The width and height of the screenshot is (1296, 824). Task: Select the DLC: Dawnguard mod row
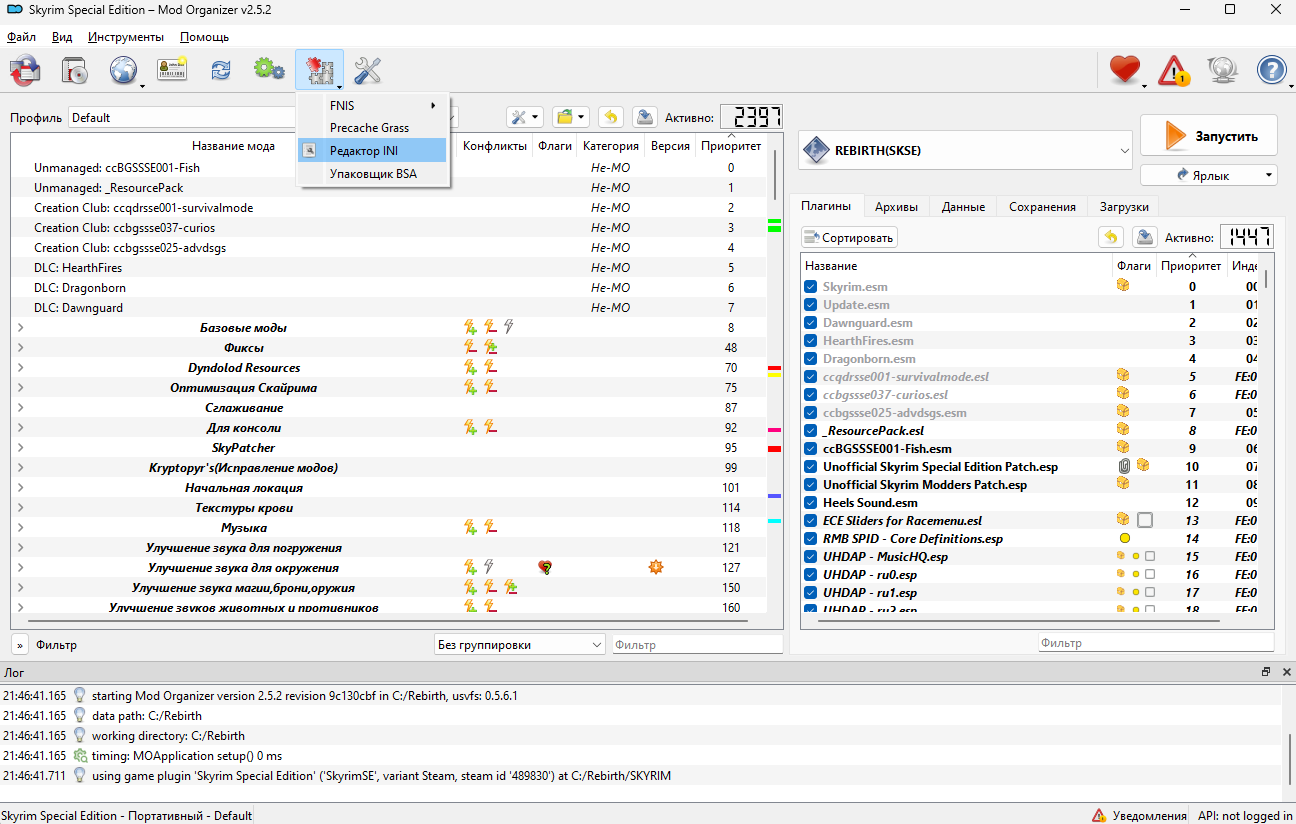click(389, 307)
